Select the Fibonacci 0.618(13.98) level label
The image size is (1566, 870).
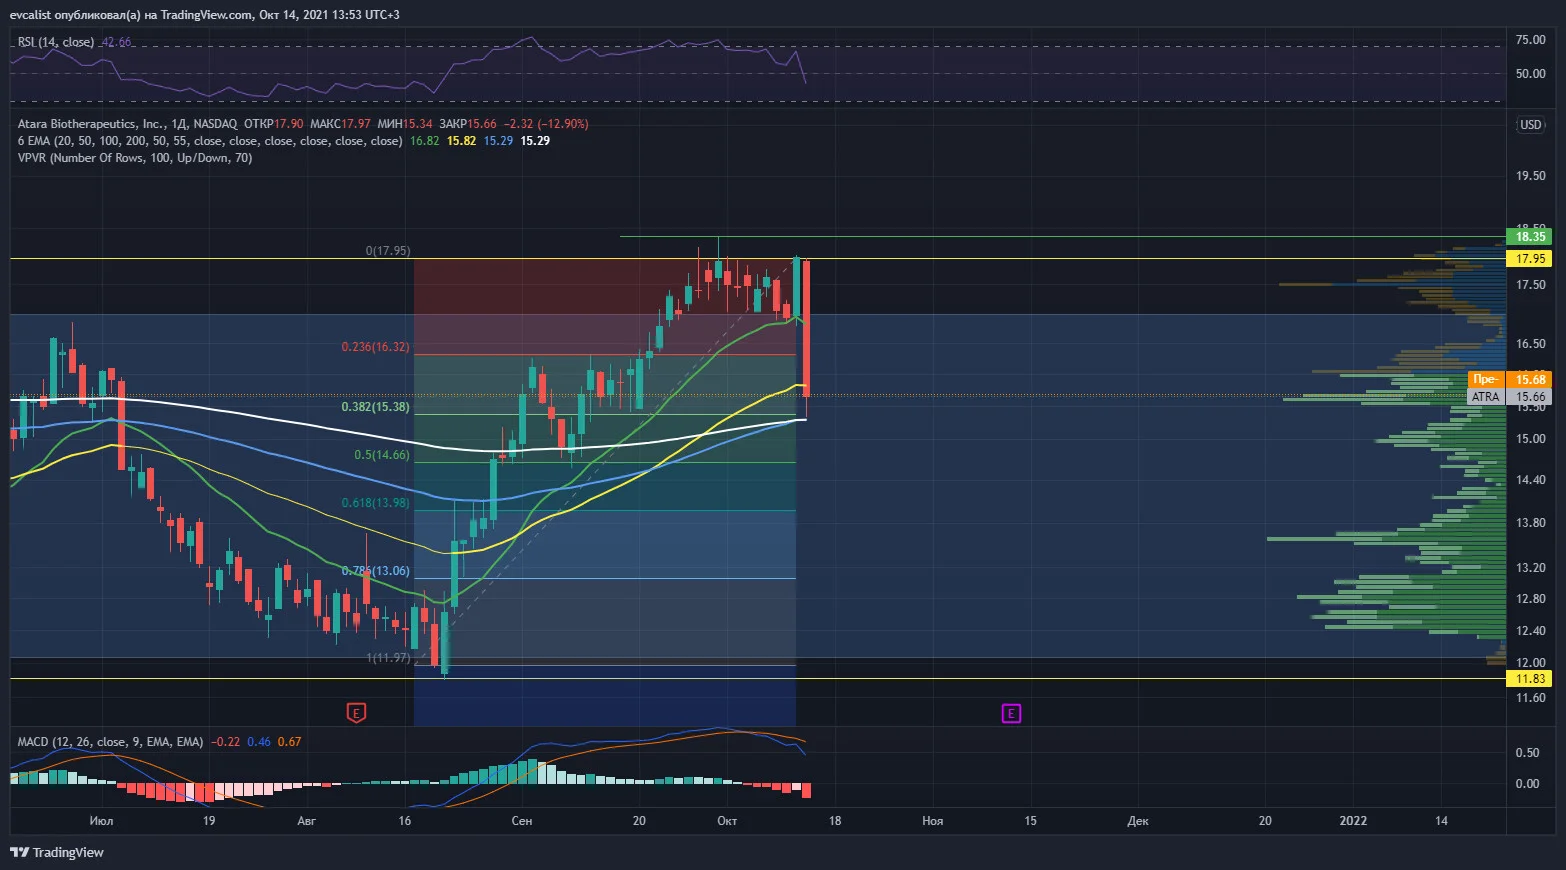[x=375, y=503]
